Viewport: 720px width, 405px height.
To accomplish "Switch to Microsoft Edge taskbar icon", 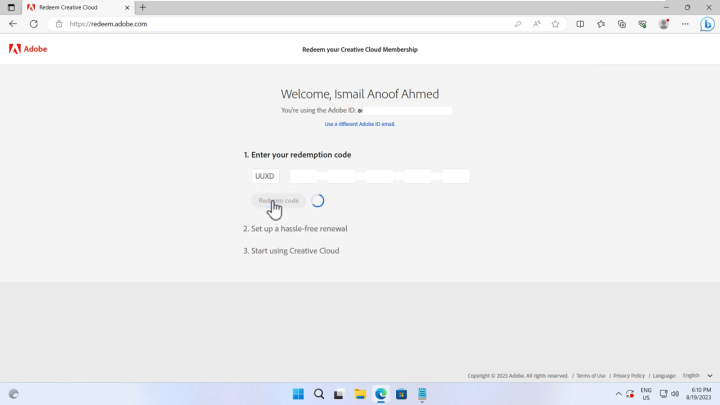I will click(381, 394).
